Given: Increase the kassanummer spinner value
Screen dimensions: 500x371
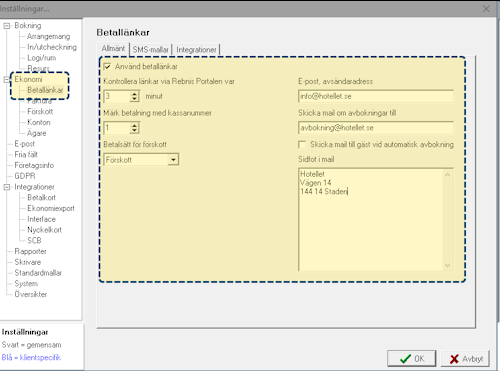Looking at the screenshot, I should pyautogui.click(x=134, y=125).
